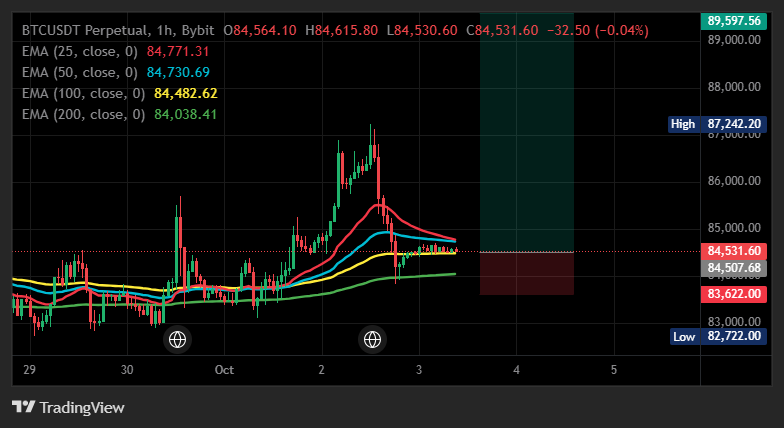Screen dimensions: 784x428
Task: Click the 86,000.00 price axis tick
Action: (x=734, y=180)
